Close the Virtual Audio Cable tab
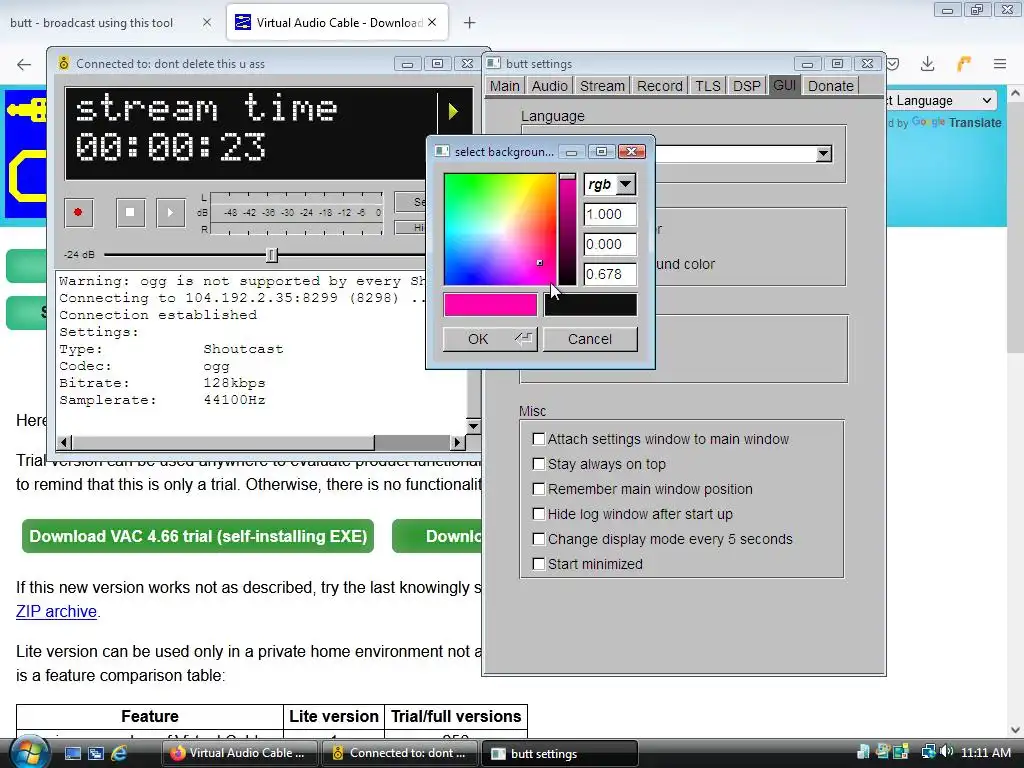The height and width of the screenshot is (768, 1024). (432, 22)
